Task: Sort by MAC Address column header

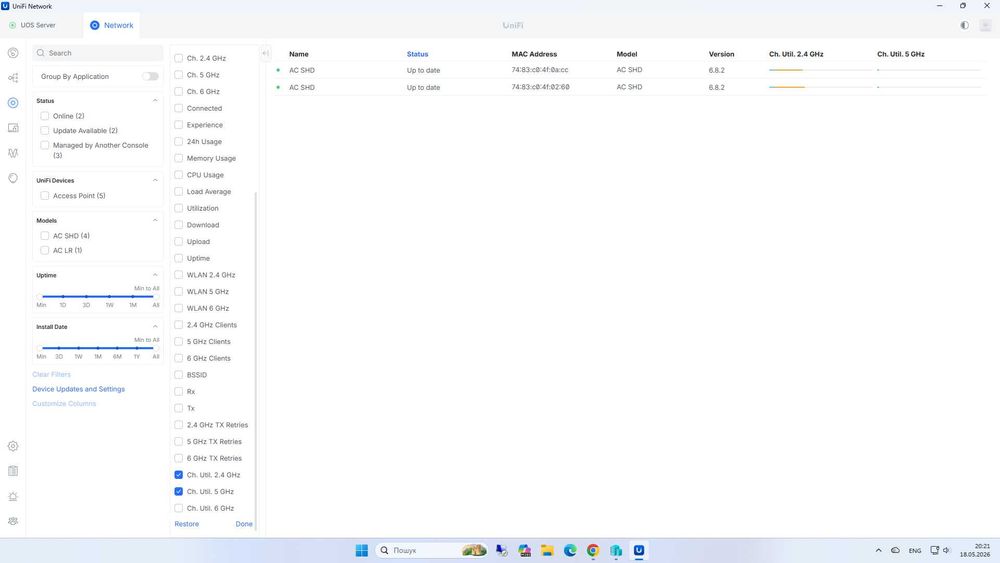Action: point(534,54)
